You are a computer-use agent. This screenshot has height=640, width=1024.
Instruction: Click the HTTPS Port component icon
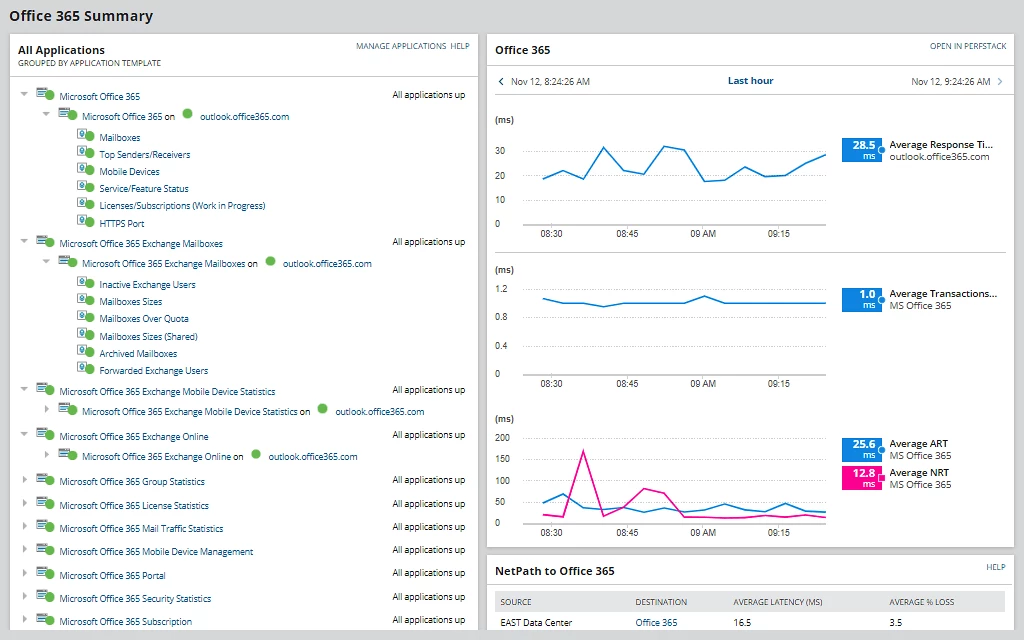click(x=84, y=222)
